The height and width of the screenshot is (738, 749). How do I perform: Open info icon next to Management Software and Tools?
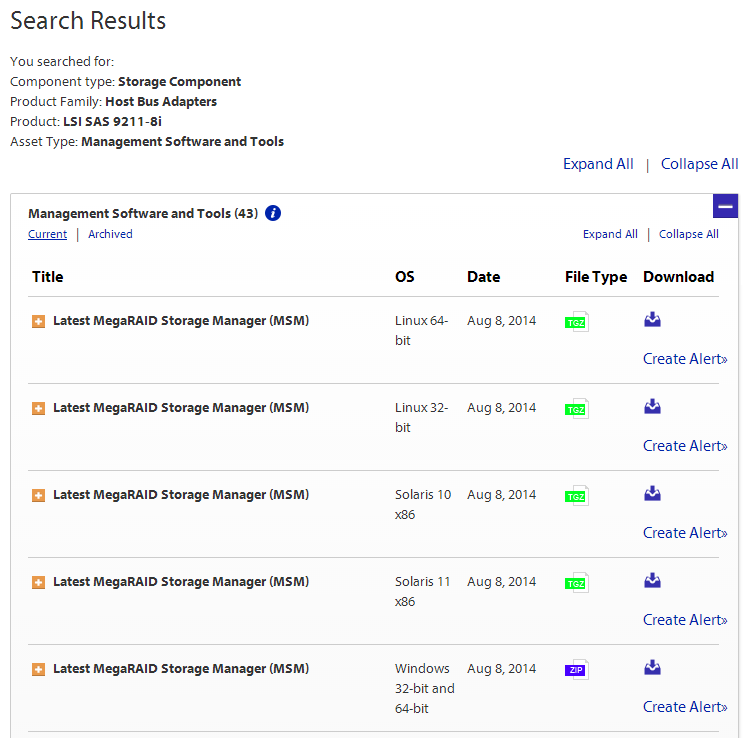pos(273,213)
